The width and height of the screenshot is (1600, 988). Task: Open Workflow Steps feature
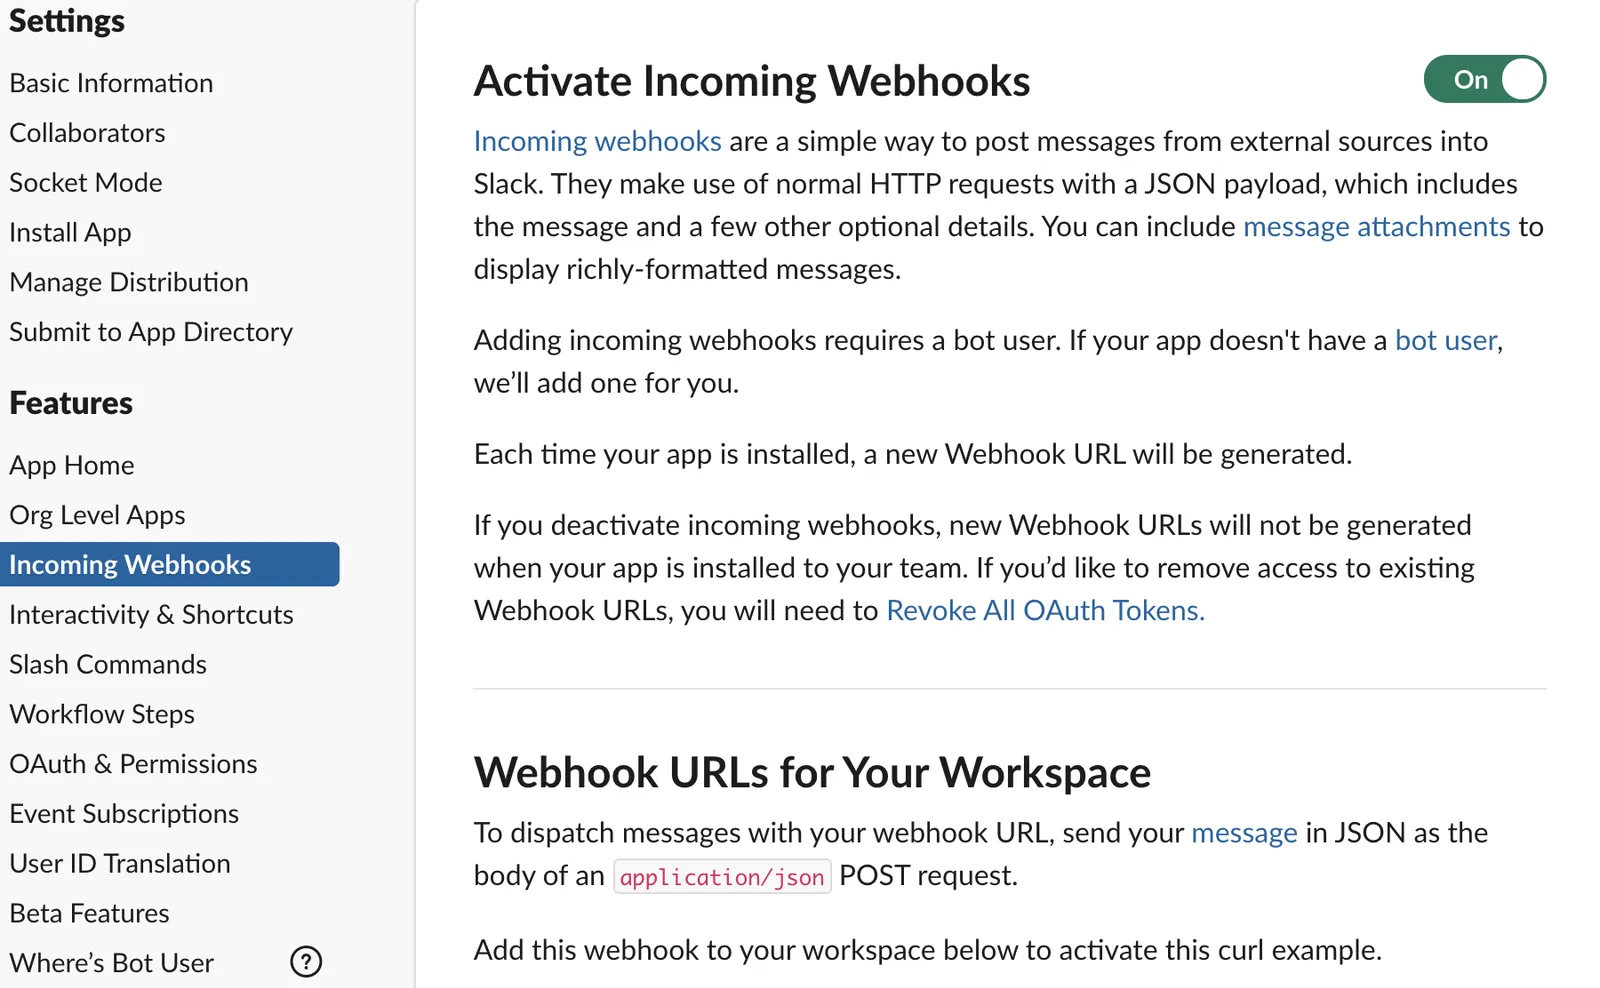point(102,715)
